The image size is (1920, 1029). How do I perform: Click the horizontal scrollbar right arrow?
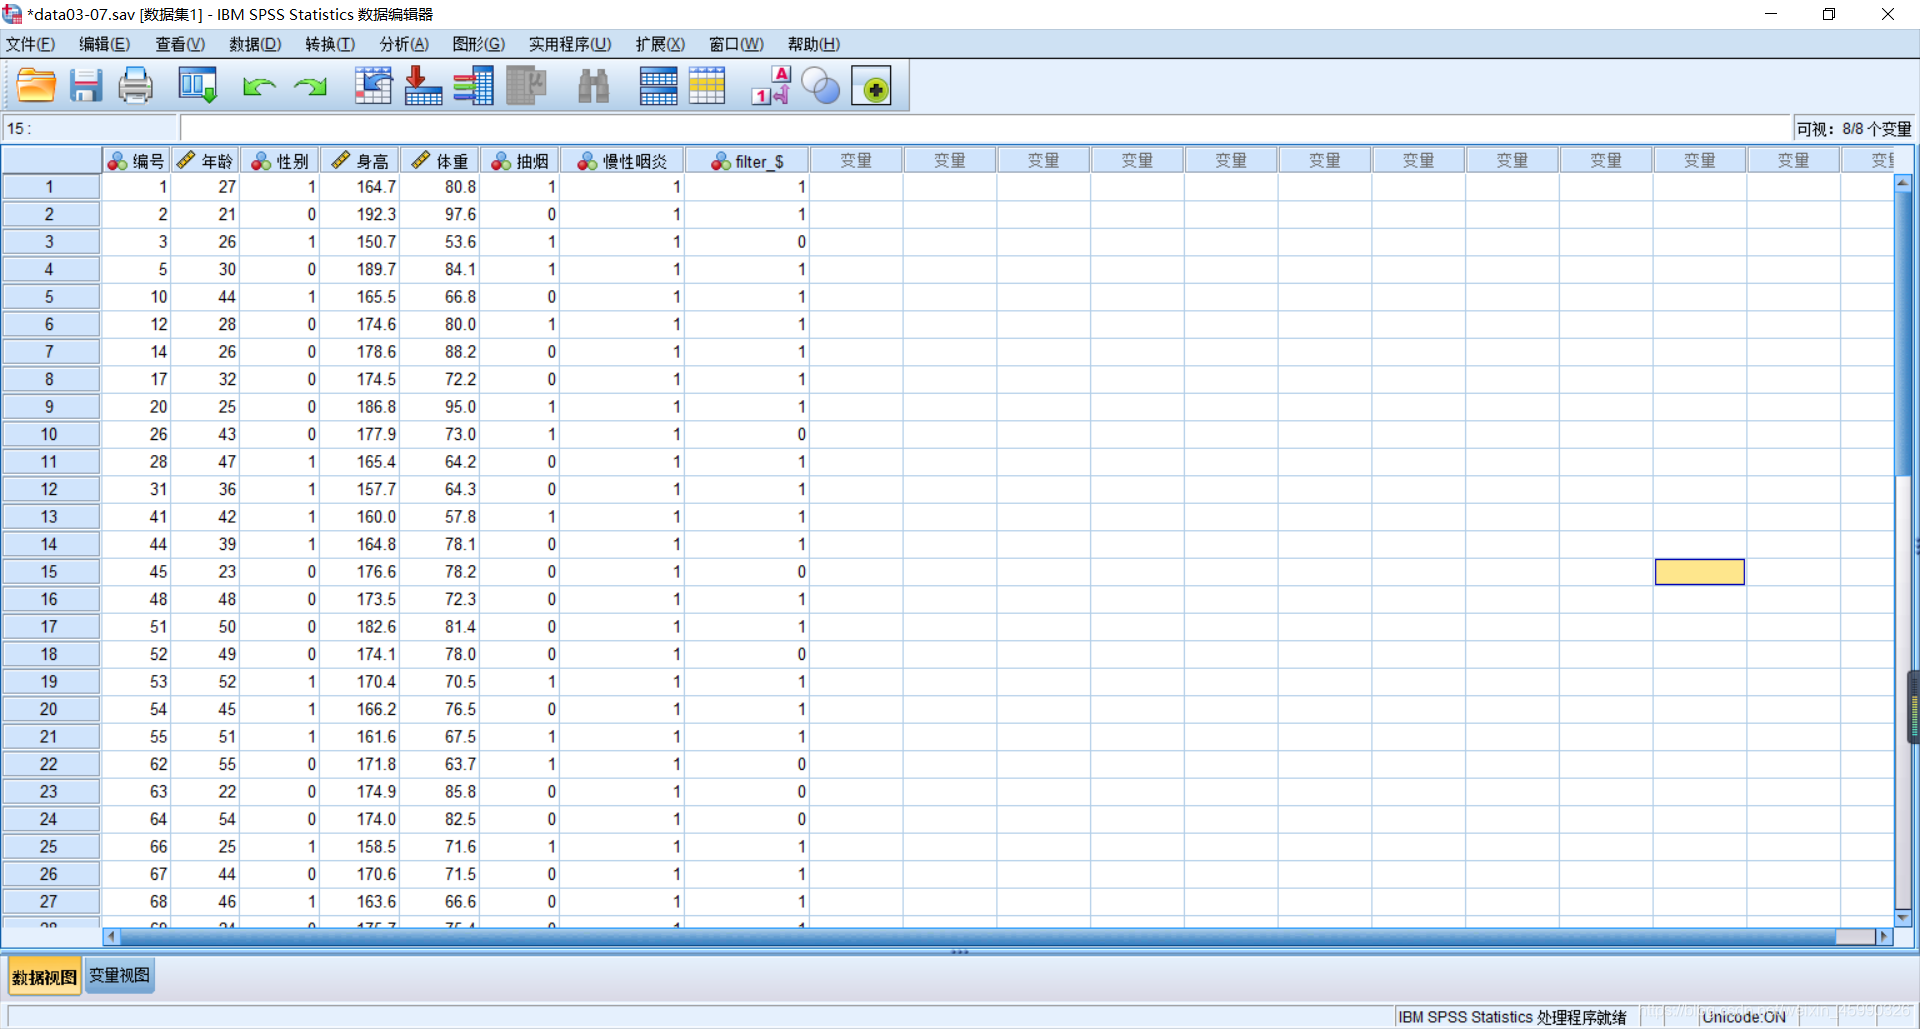click(x=1884, y=937)
